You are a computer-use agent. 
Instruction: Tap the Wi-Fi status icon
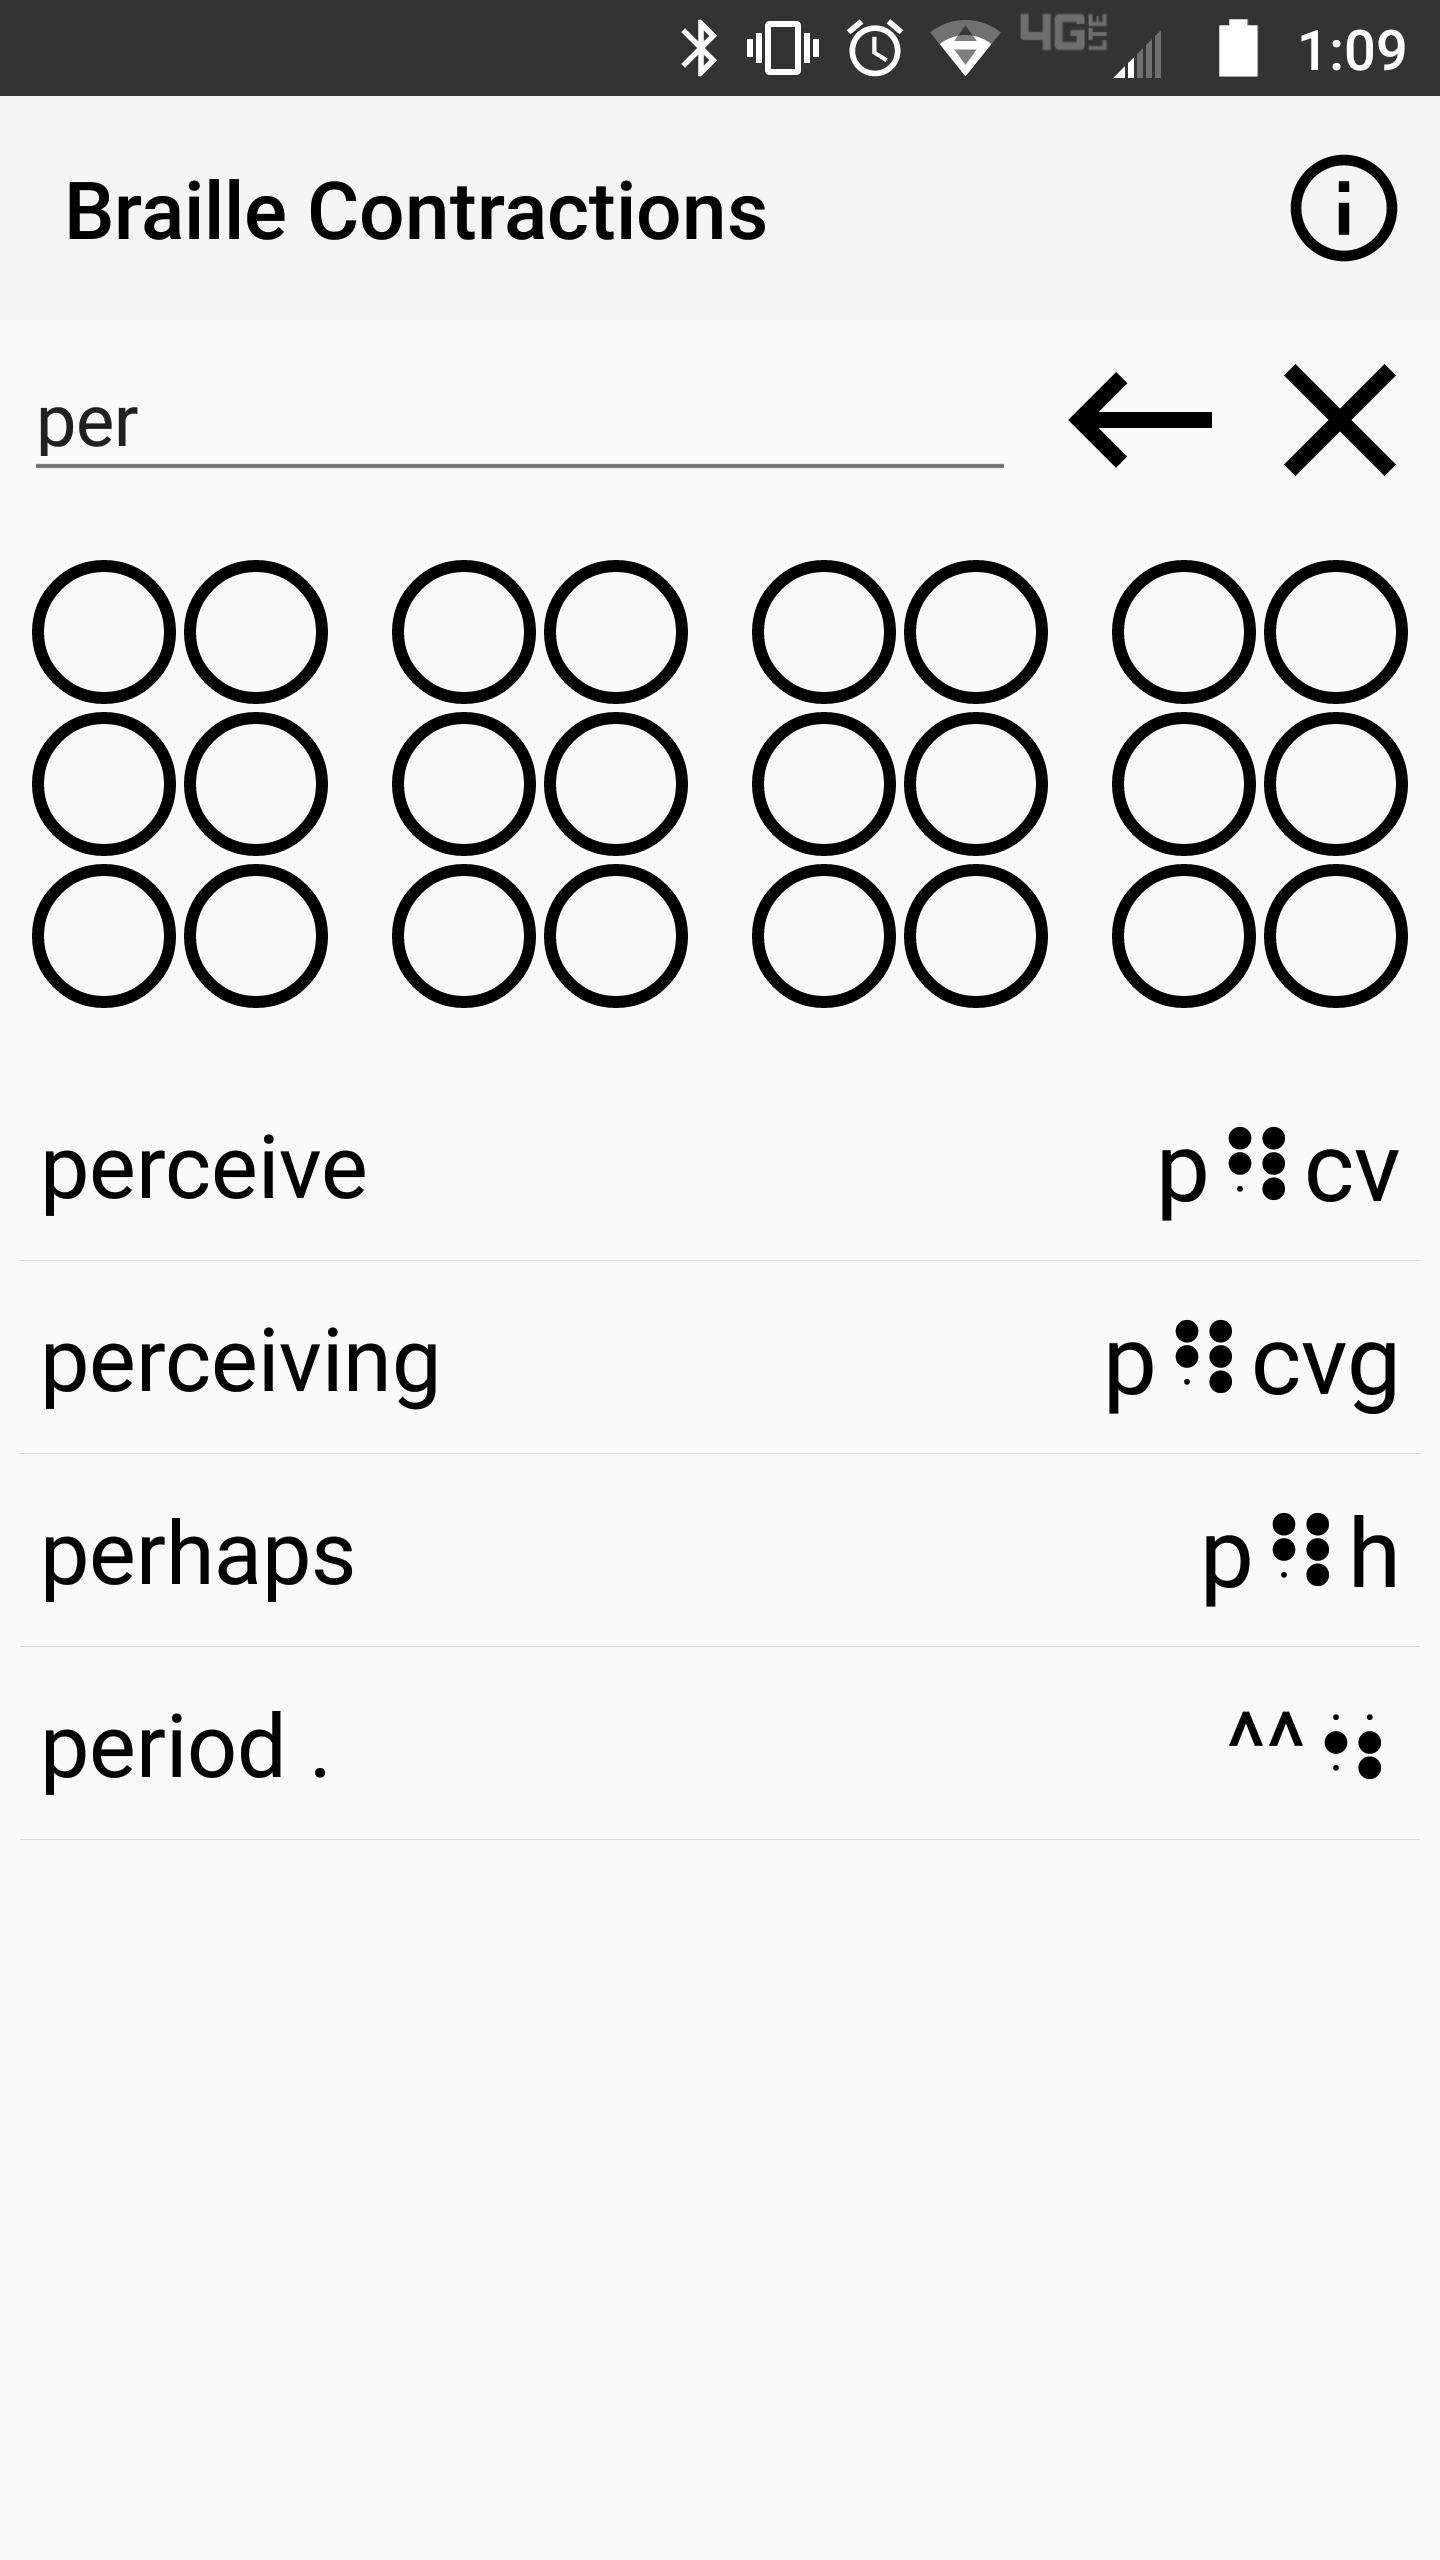tap(964, 48)
